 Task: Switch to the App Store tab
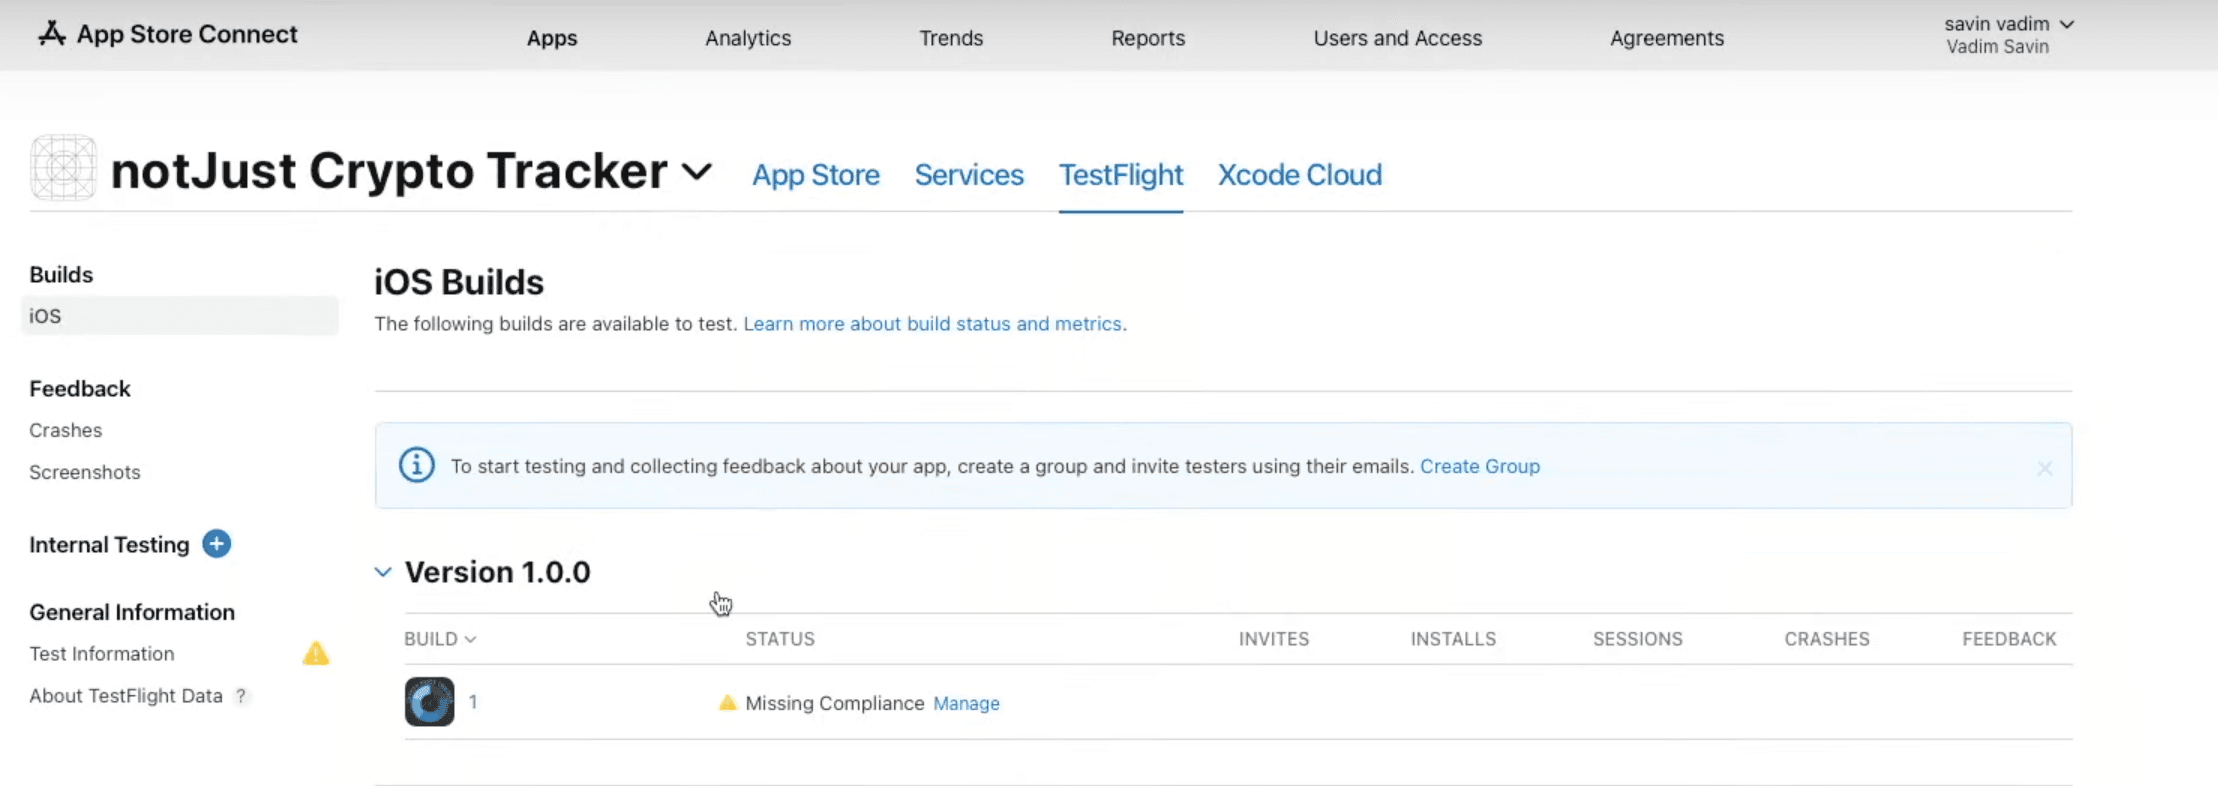pyautogui.click(x=816, y=175)
